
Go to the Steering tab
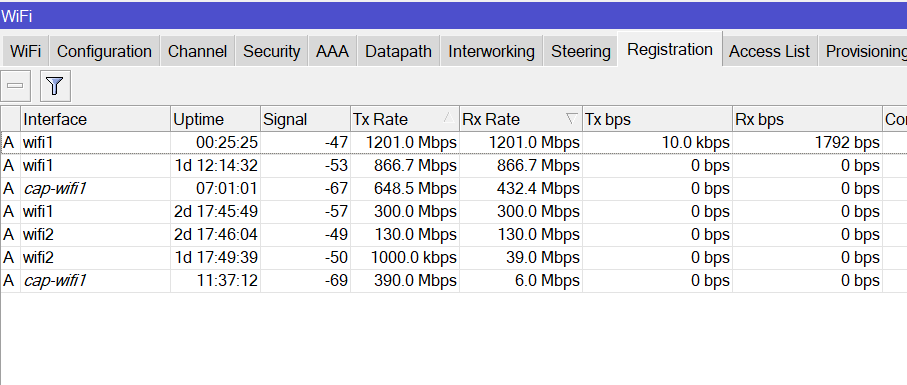581,51
